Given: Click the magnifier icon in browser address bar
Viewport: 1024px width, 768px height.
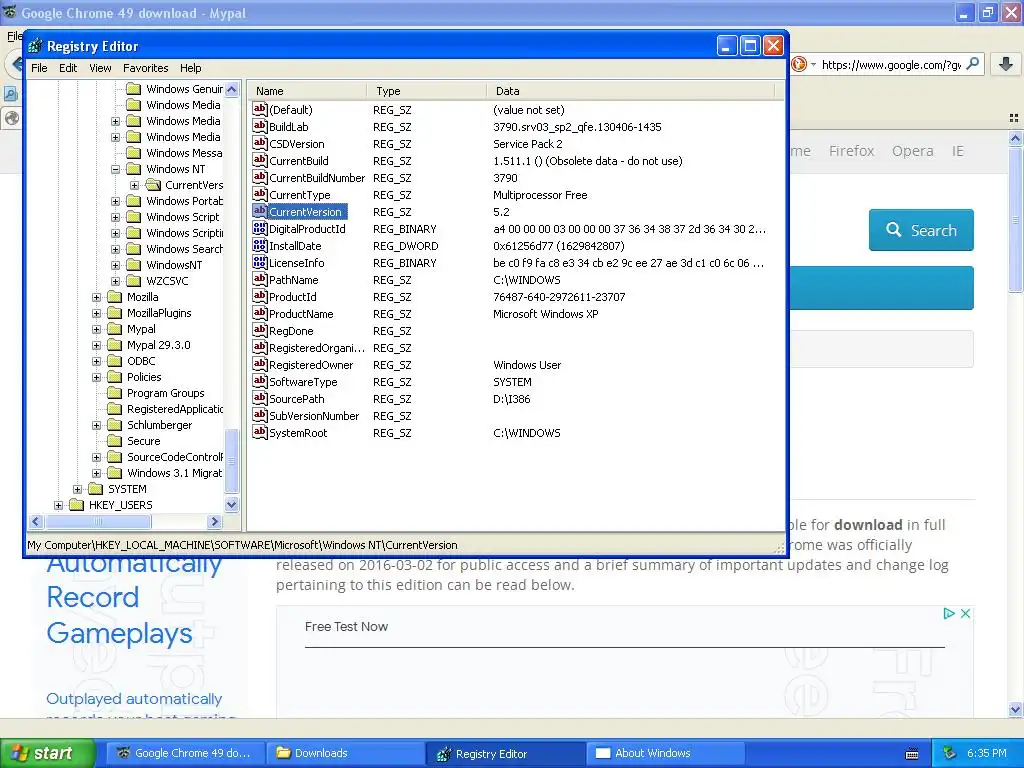Looking at the screenshot, I should click(972, 64).
